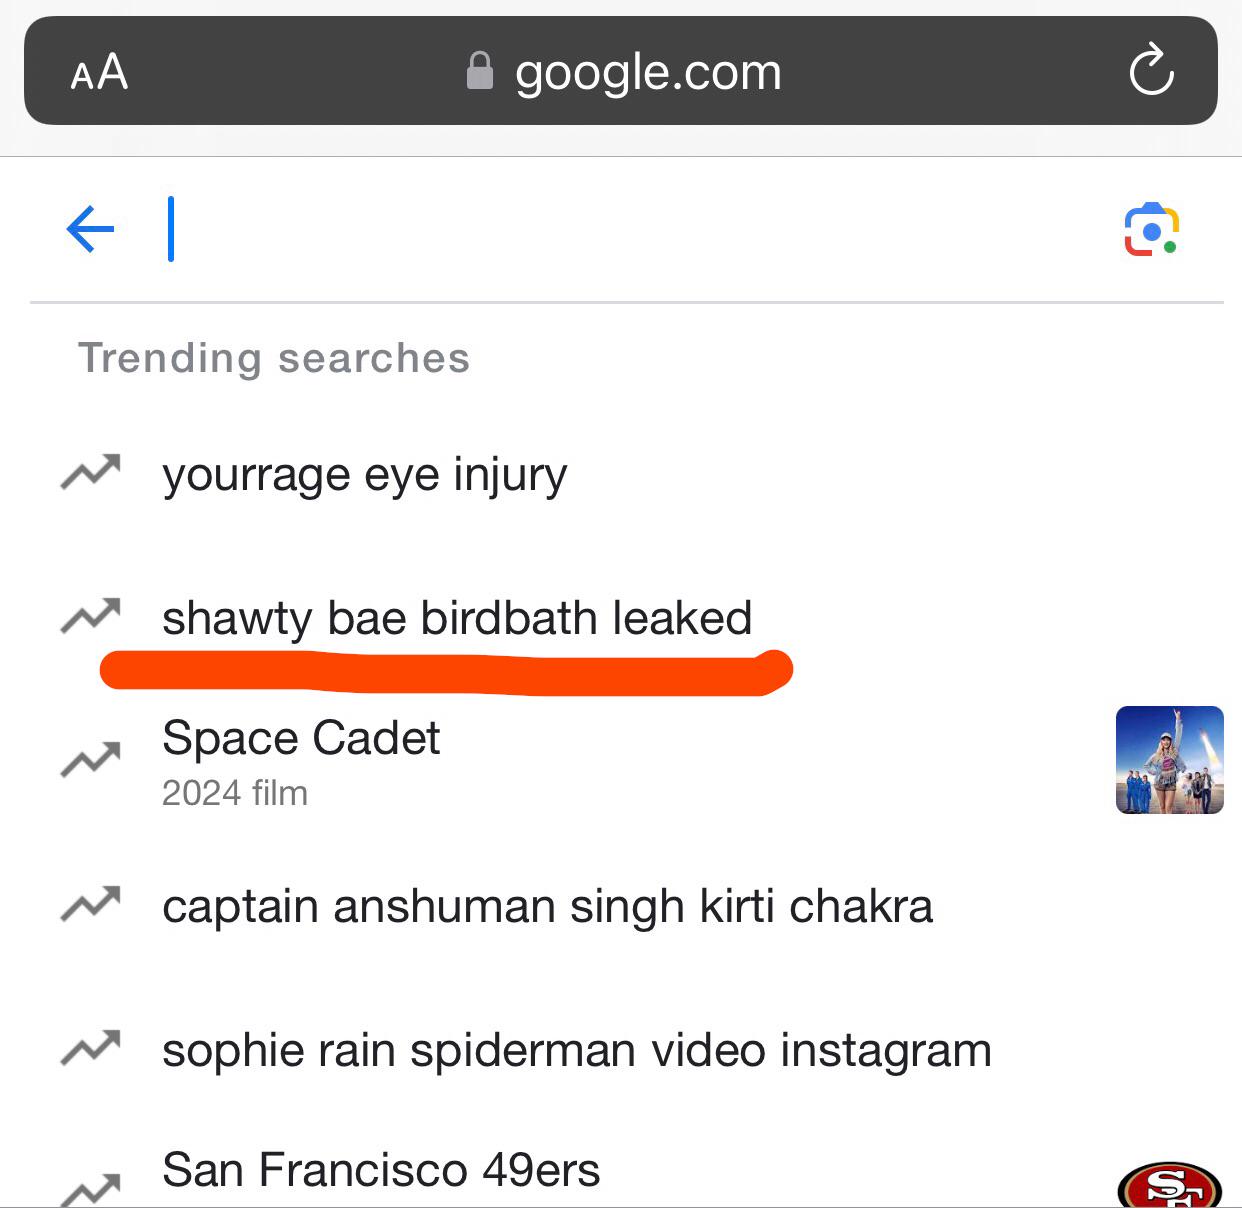Select 'sophie rain spiderman video instagram'
Image resolution: width=1242 pixels, height=1208 pixels.
point(576,1051)
